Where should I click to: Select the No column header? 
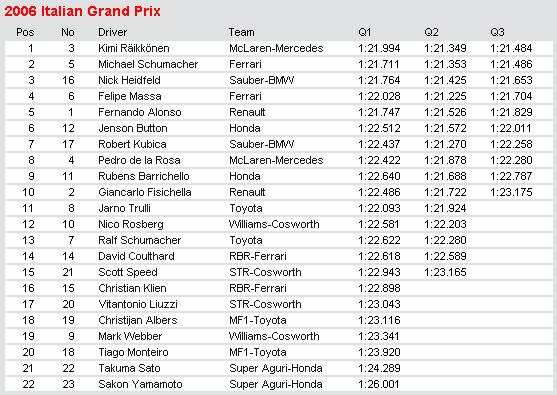[68, 32]
